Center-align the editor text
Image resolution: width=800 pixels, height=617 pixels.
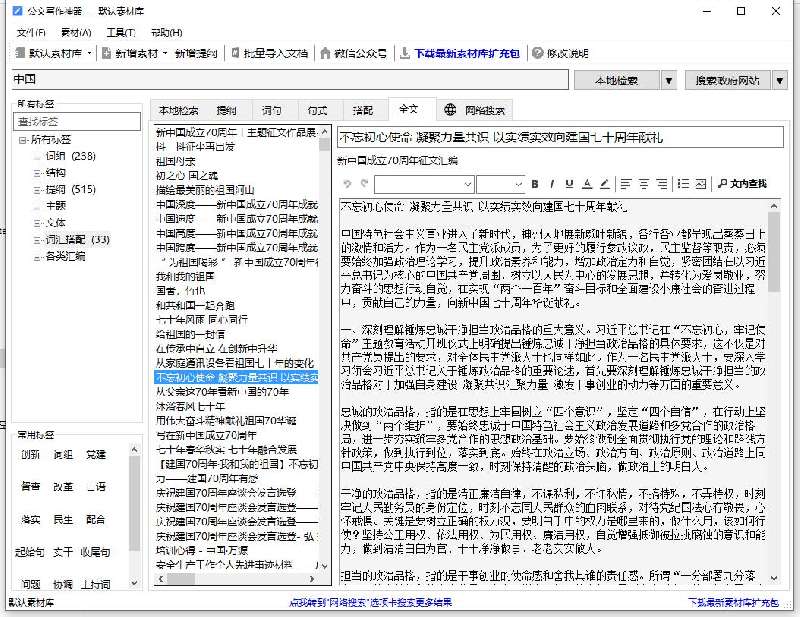click(644, 184)
